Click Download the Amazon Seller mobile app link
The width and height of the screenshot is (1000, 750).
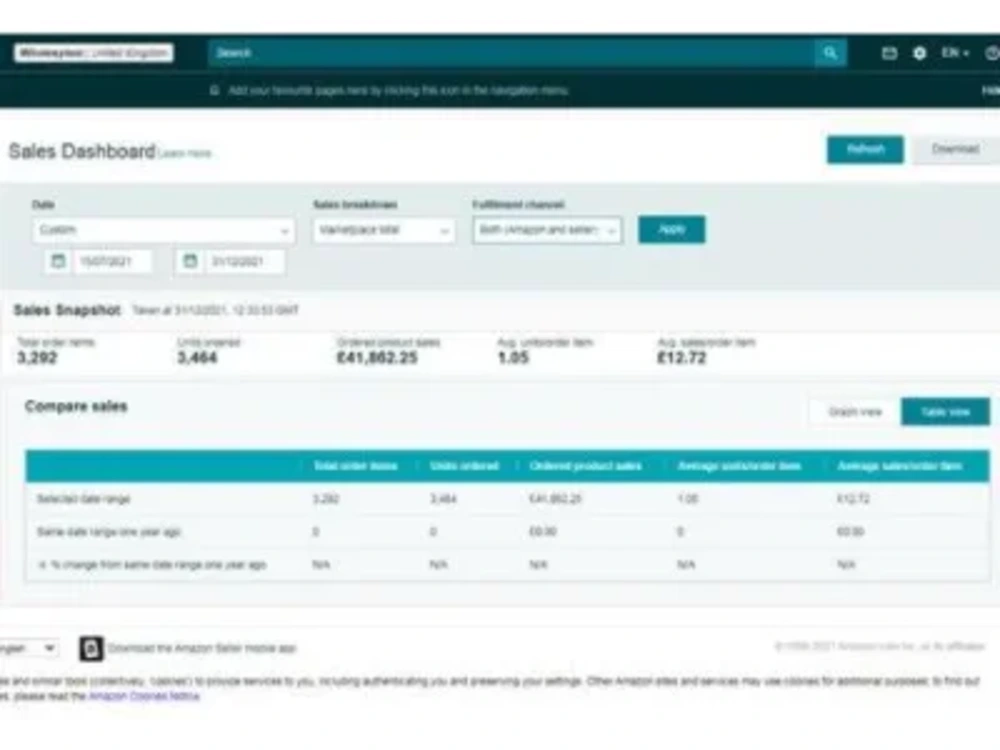point(202,649)
